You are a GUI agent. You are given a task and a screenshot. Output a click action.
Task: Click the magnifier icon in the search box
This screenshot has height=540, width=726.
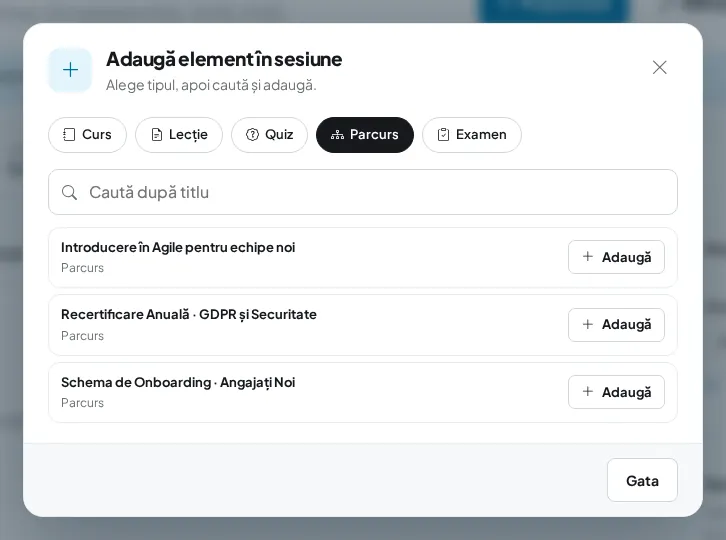[69, 192]
